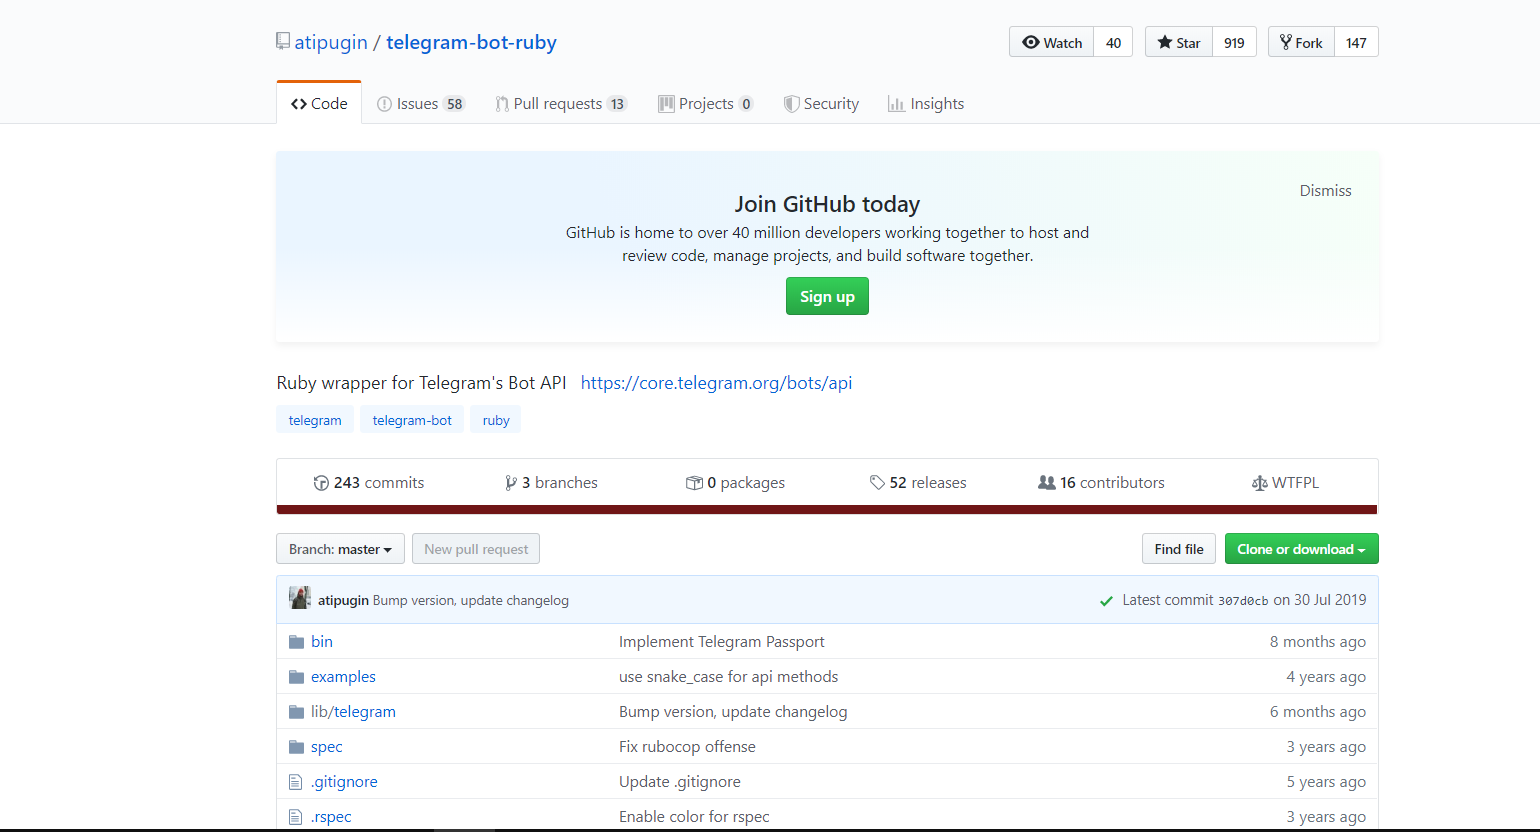The width and height of the screenshot is (1540, 832).
Task: View the 16 contributors page
Action: point(1101,483)
